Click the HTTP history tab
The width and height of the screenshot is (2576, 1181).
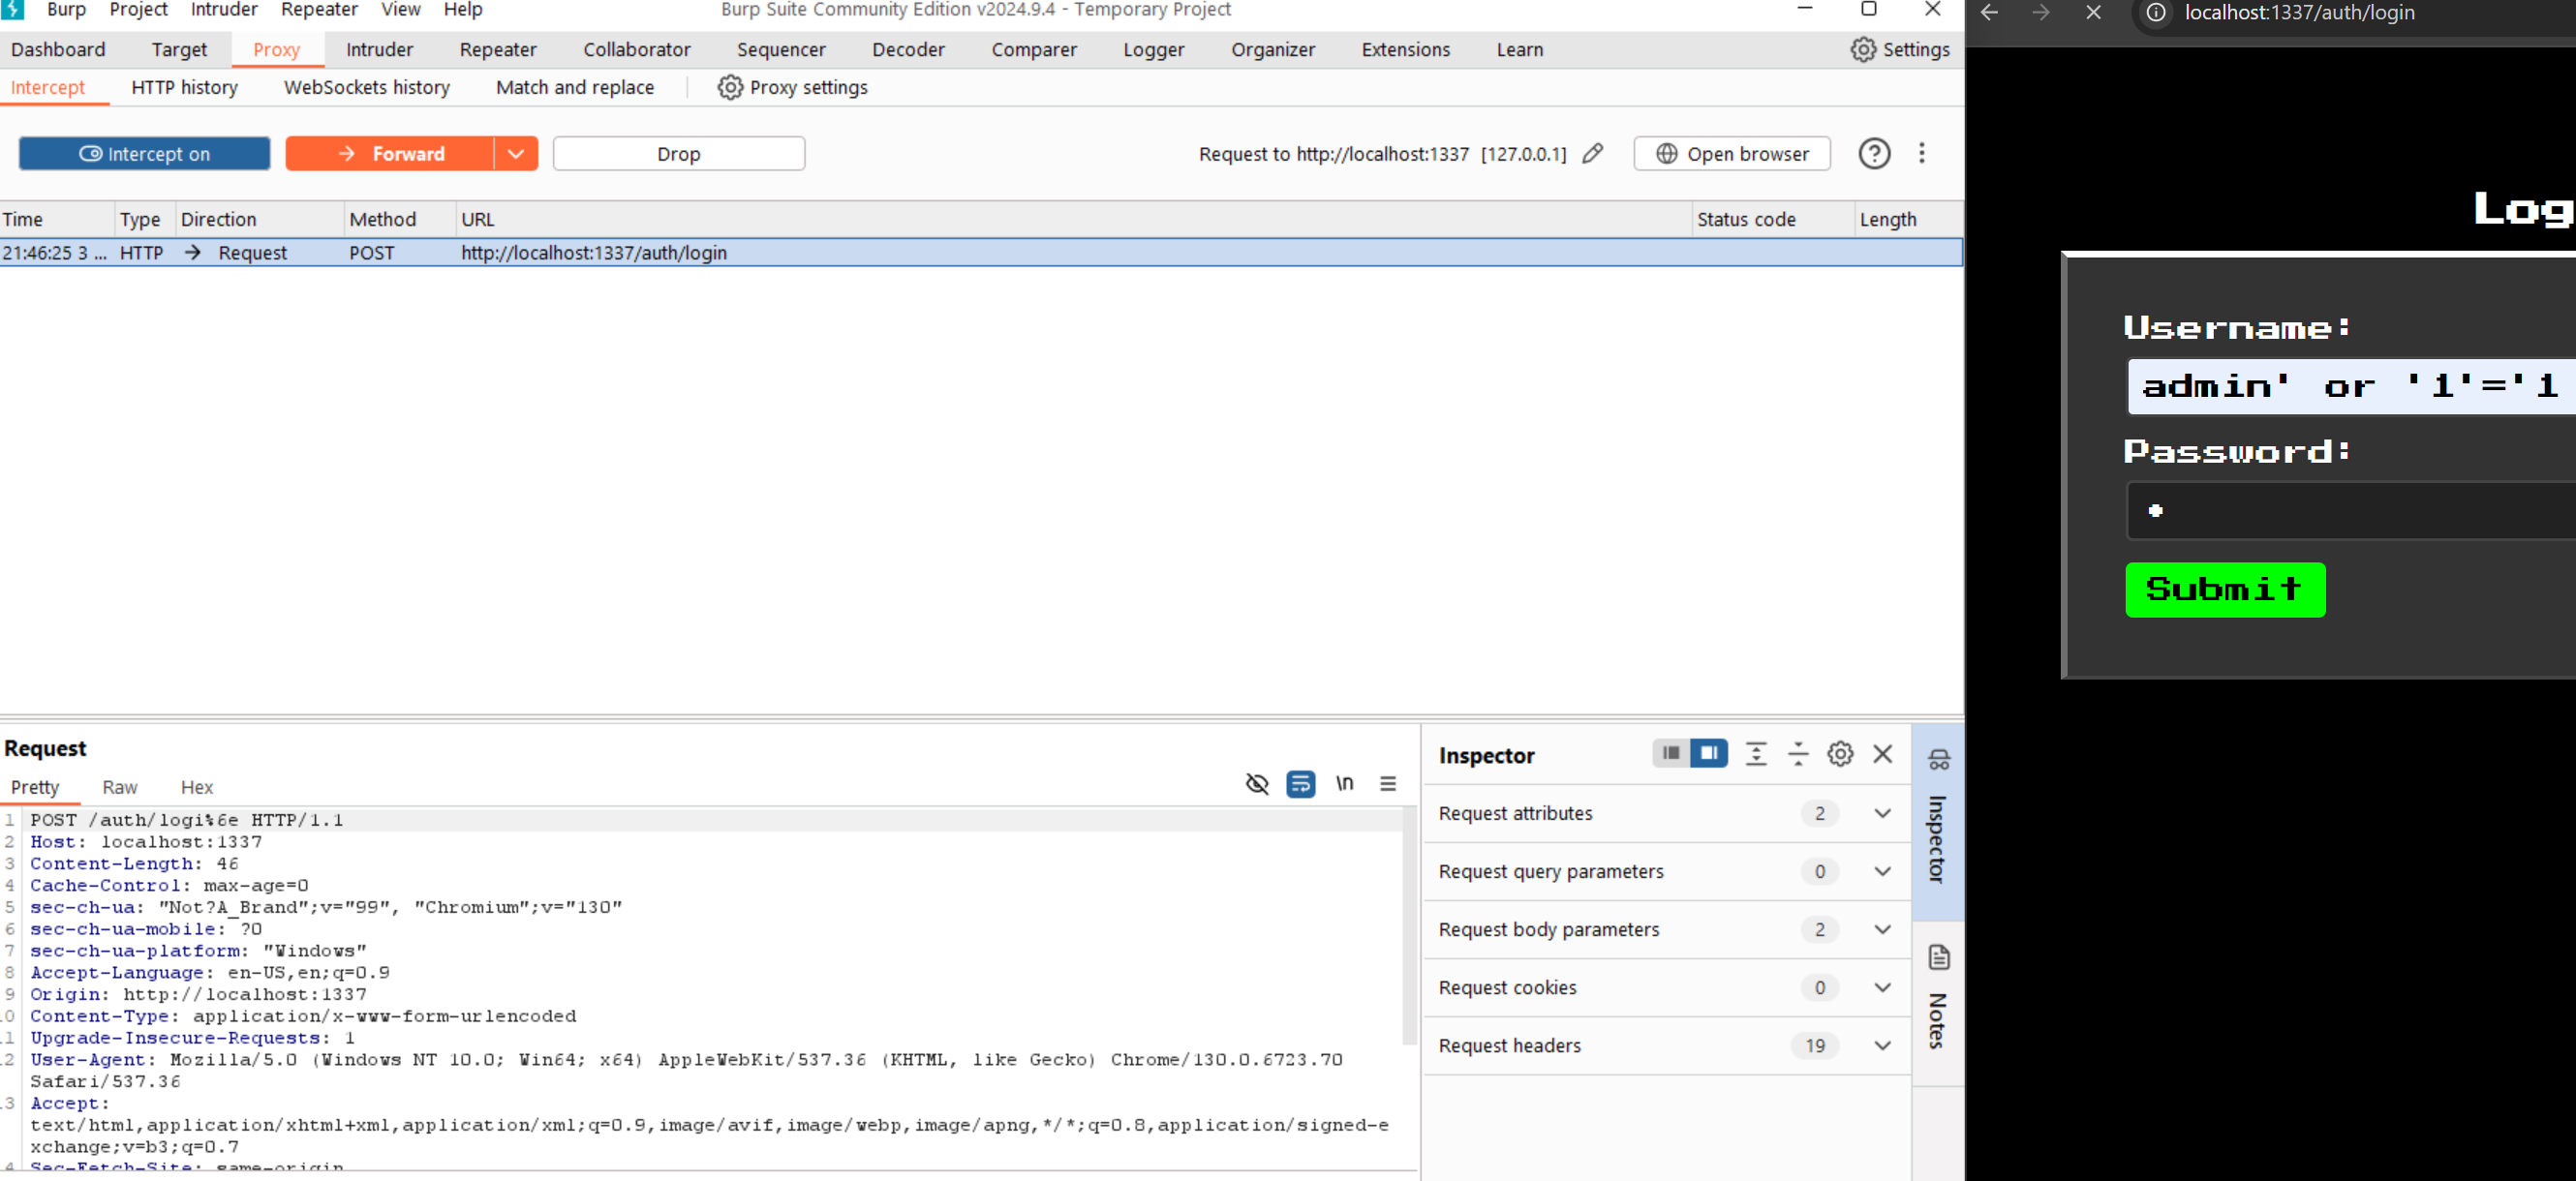tap(184, 87)
